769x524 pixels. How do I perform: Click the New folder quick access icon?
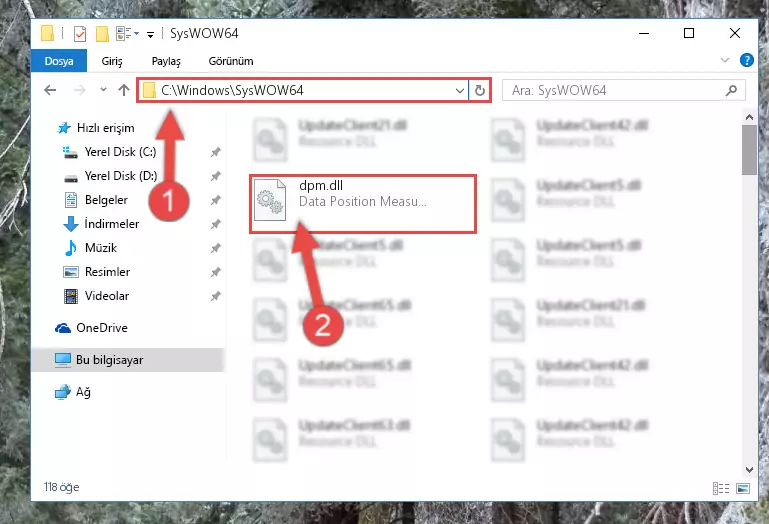tap(102, 33)
